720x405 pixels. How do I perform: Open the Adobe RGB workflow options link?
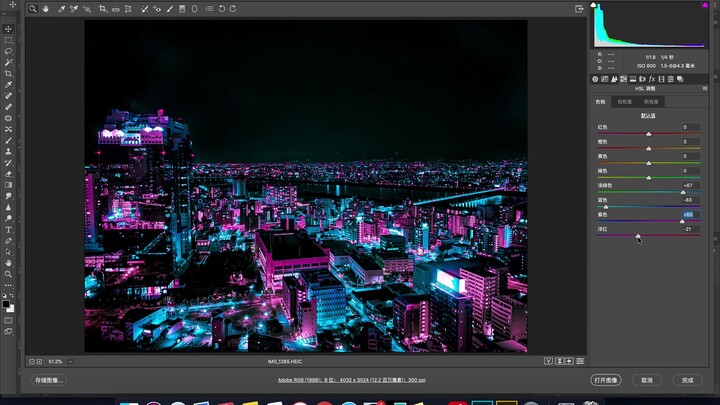351,380
